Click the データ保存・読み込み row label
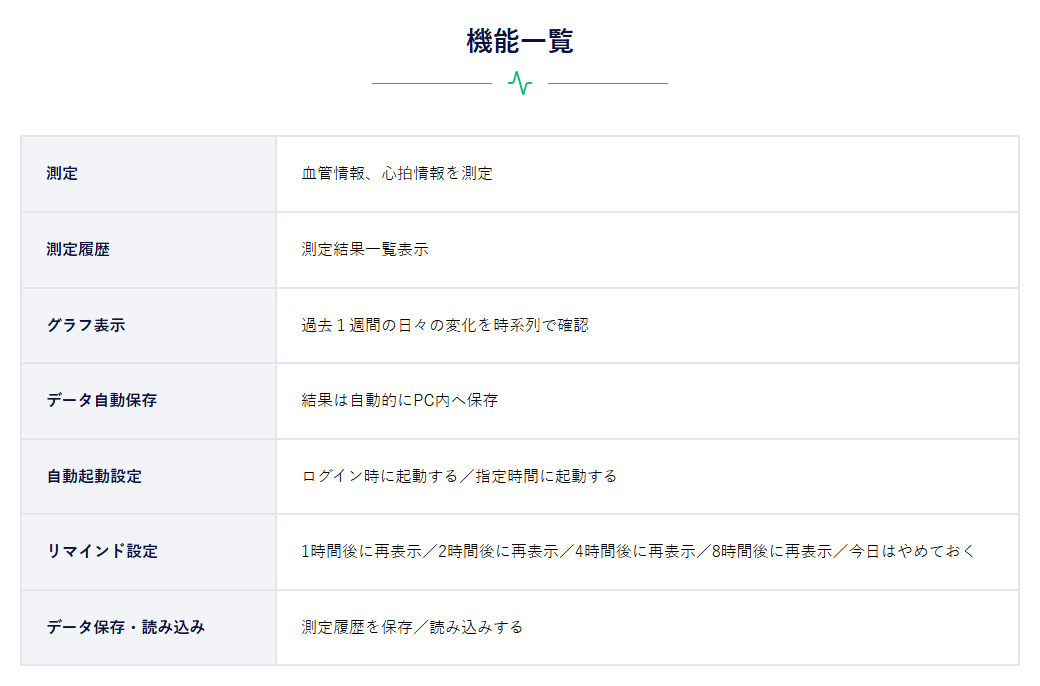The width and height of the screenshot is (1040, 686). pyautogui.click(x=125, y=627)
